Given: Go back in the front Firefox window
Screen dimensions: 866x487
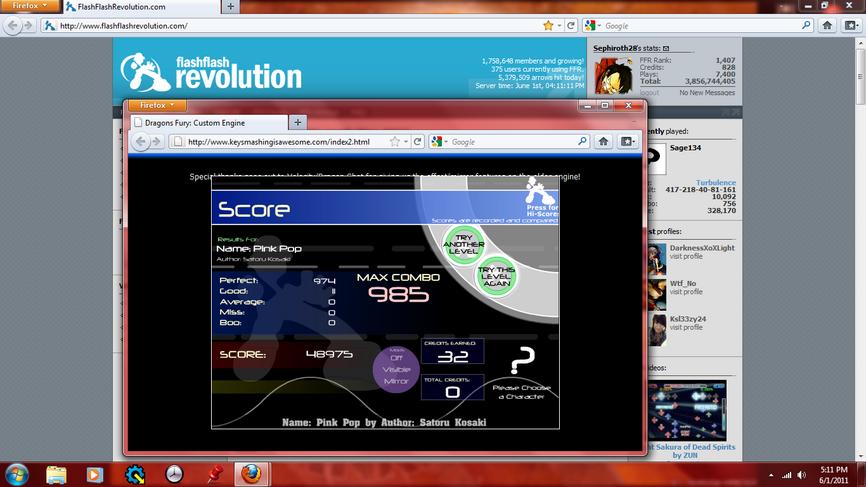Looking at the screenshot, I should click(x=141, y=142).
